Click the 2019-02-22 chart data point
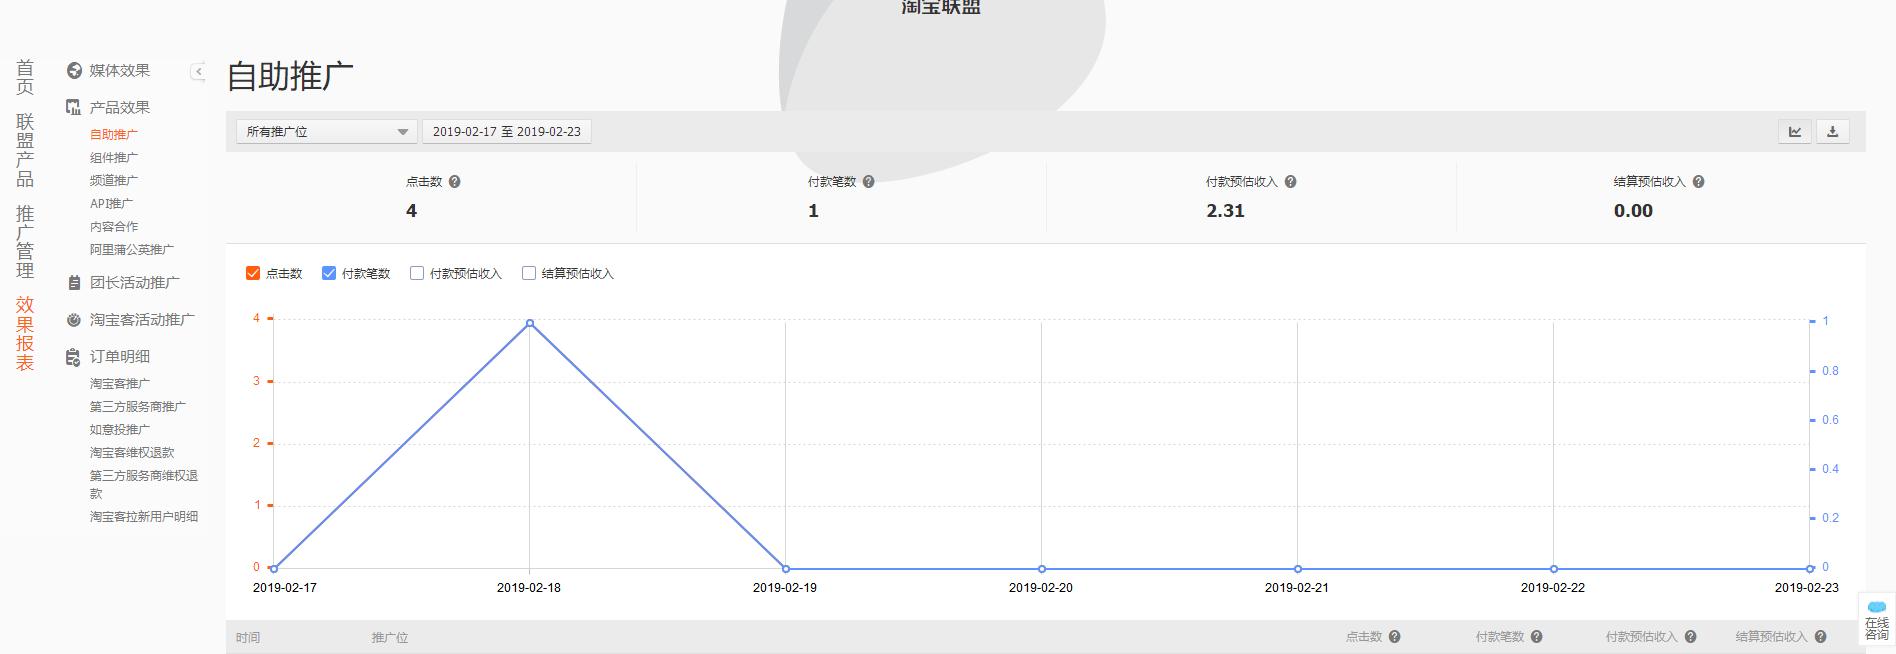This screenshot has height=654, width=1896. [1554, 569]
